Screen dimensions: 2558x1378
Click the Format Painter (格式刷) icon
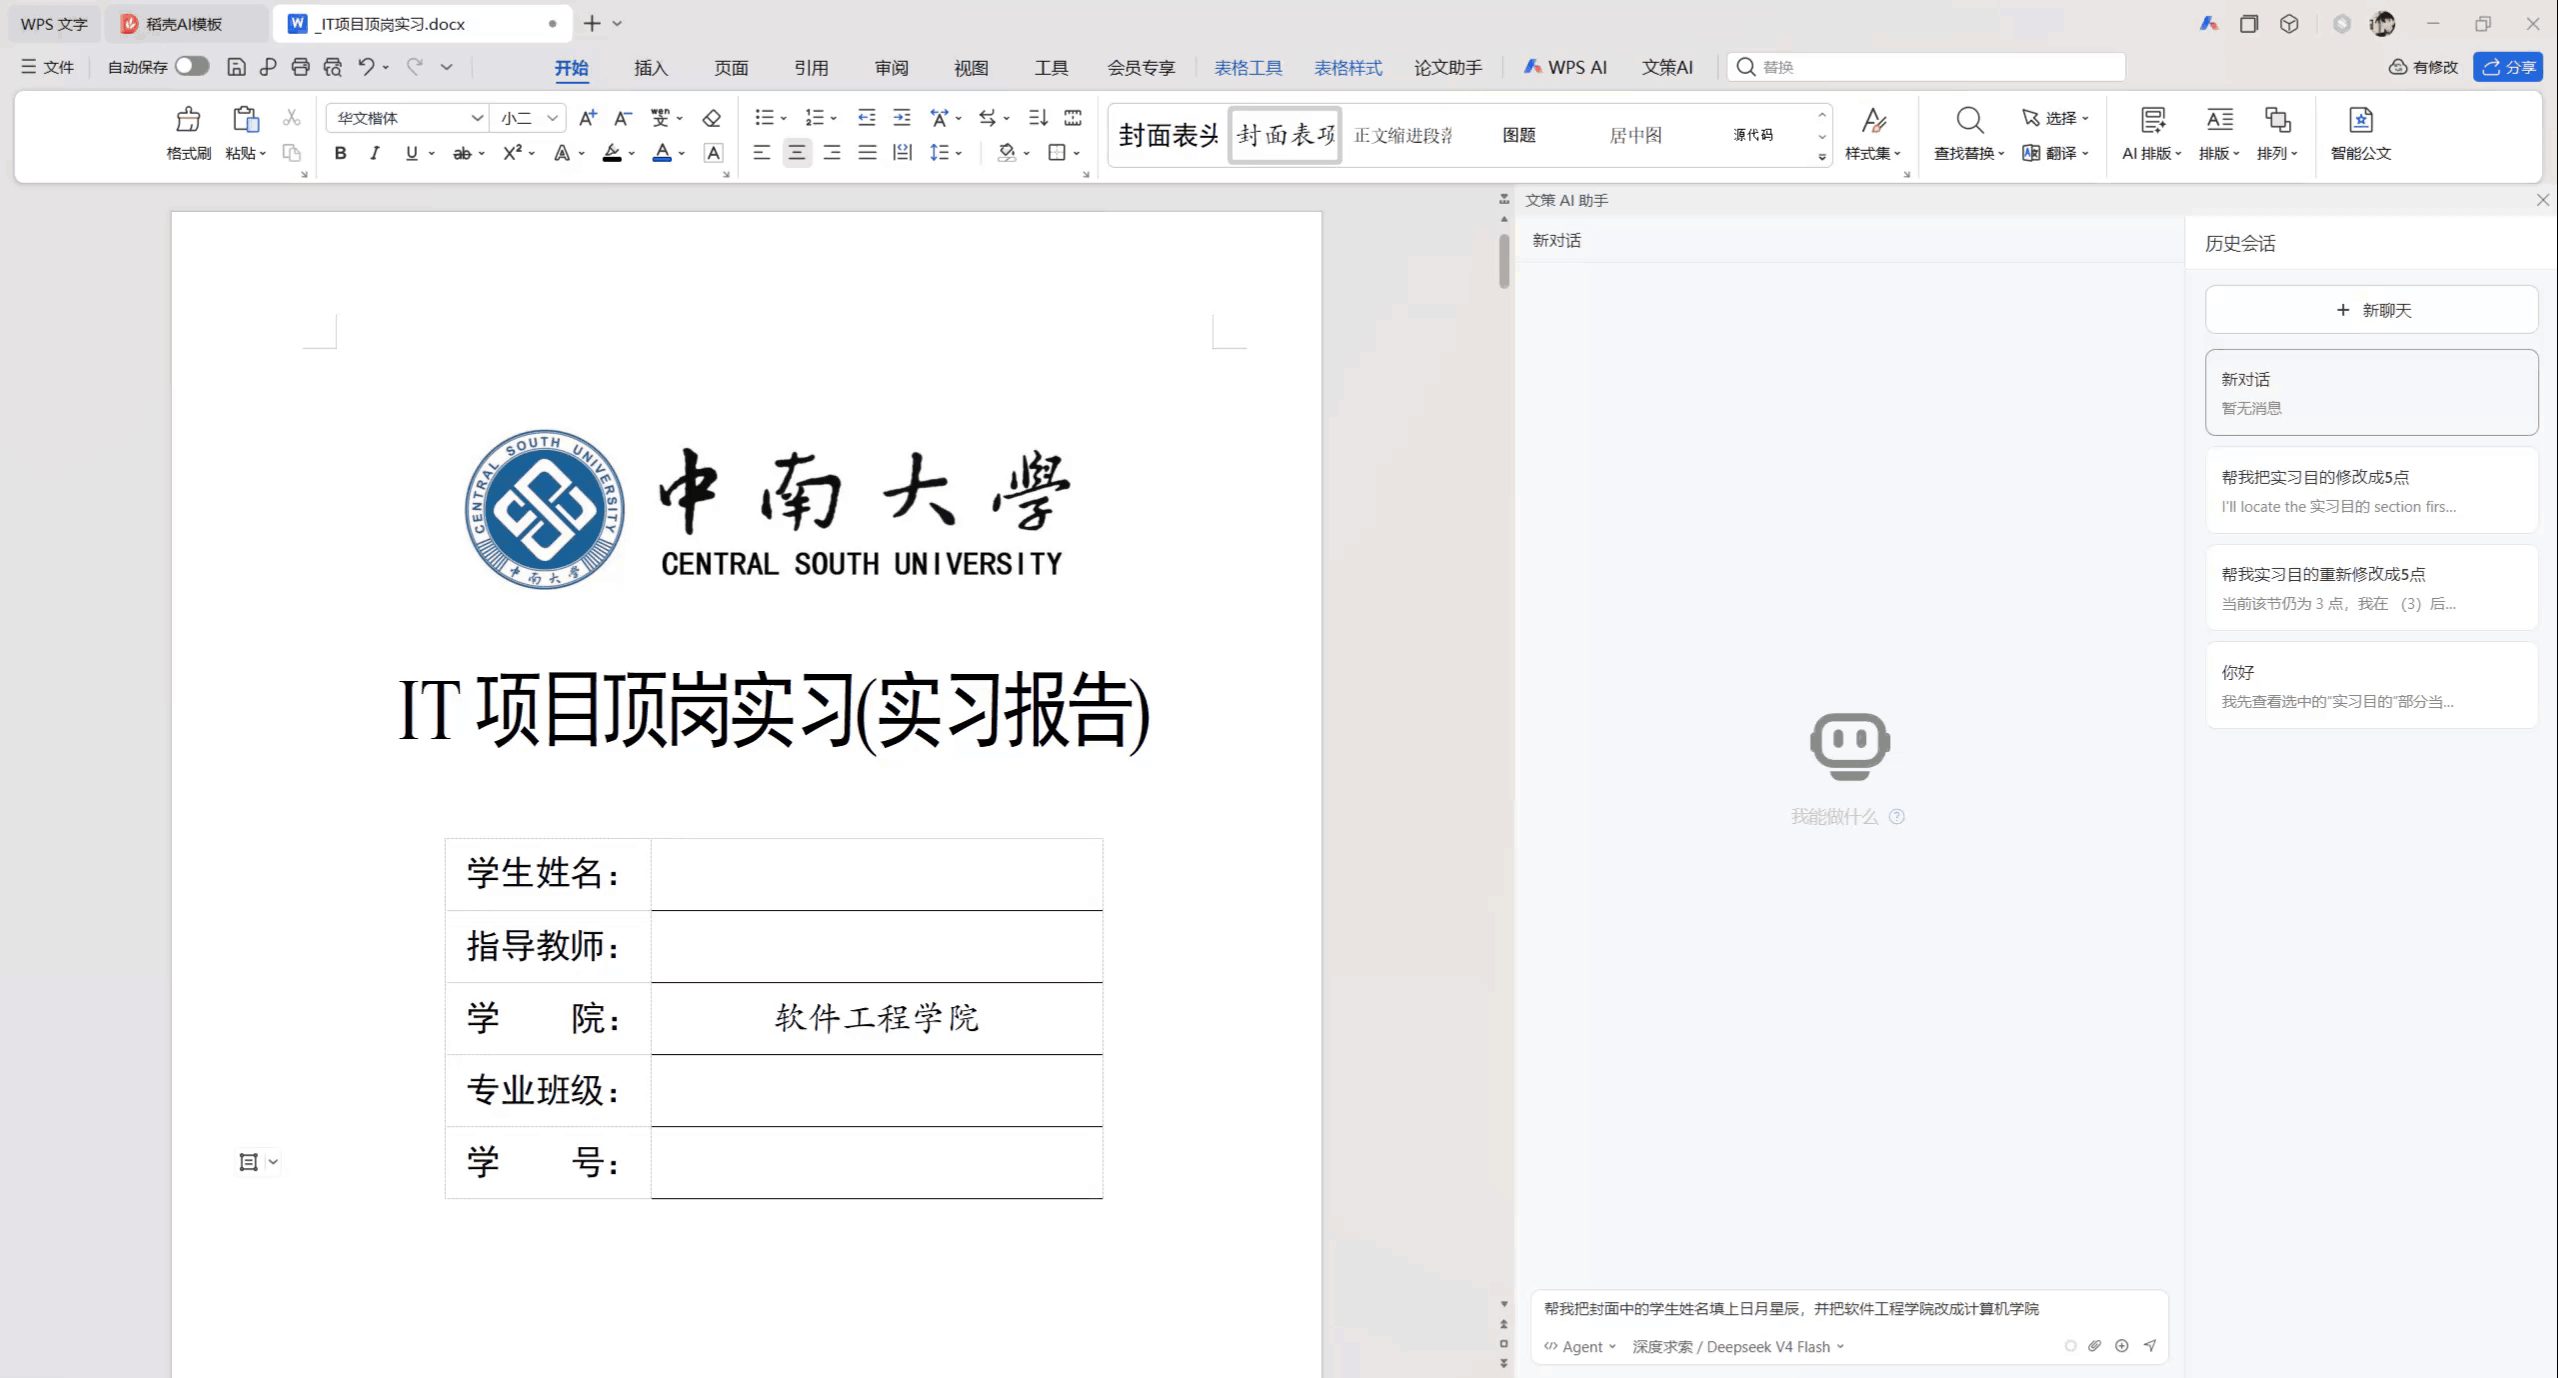tap(188, 120)
